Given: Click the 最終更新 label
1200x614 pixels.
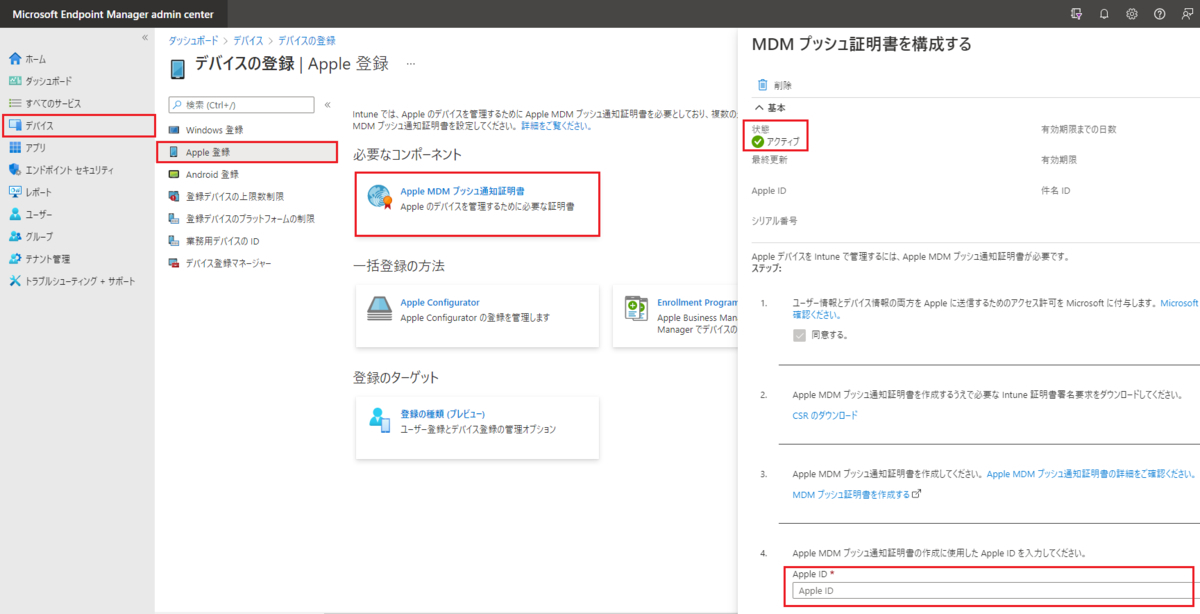Looking at the screenshot, I should coord(769,159).
